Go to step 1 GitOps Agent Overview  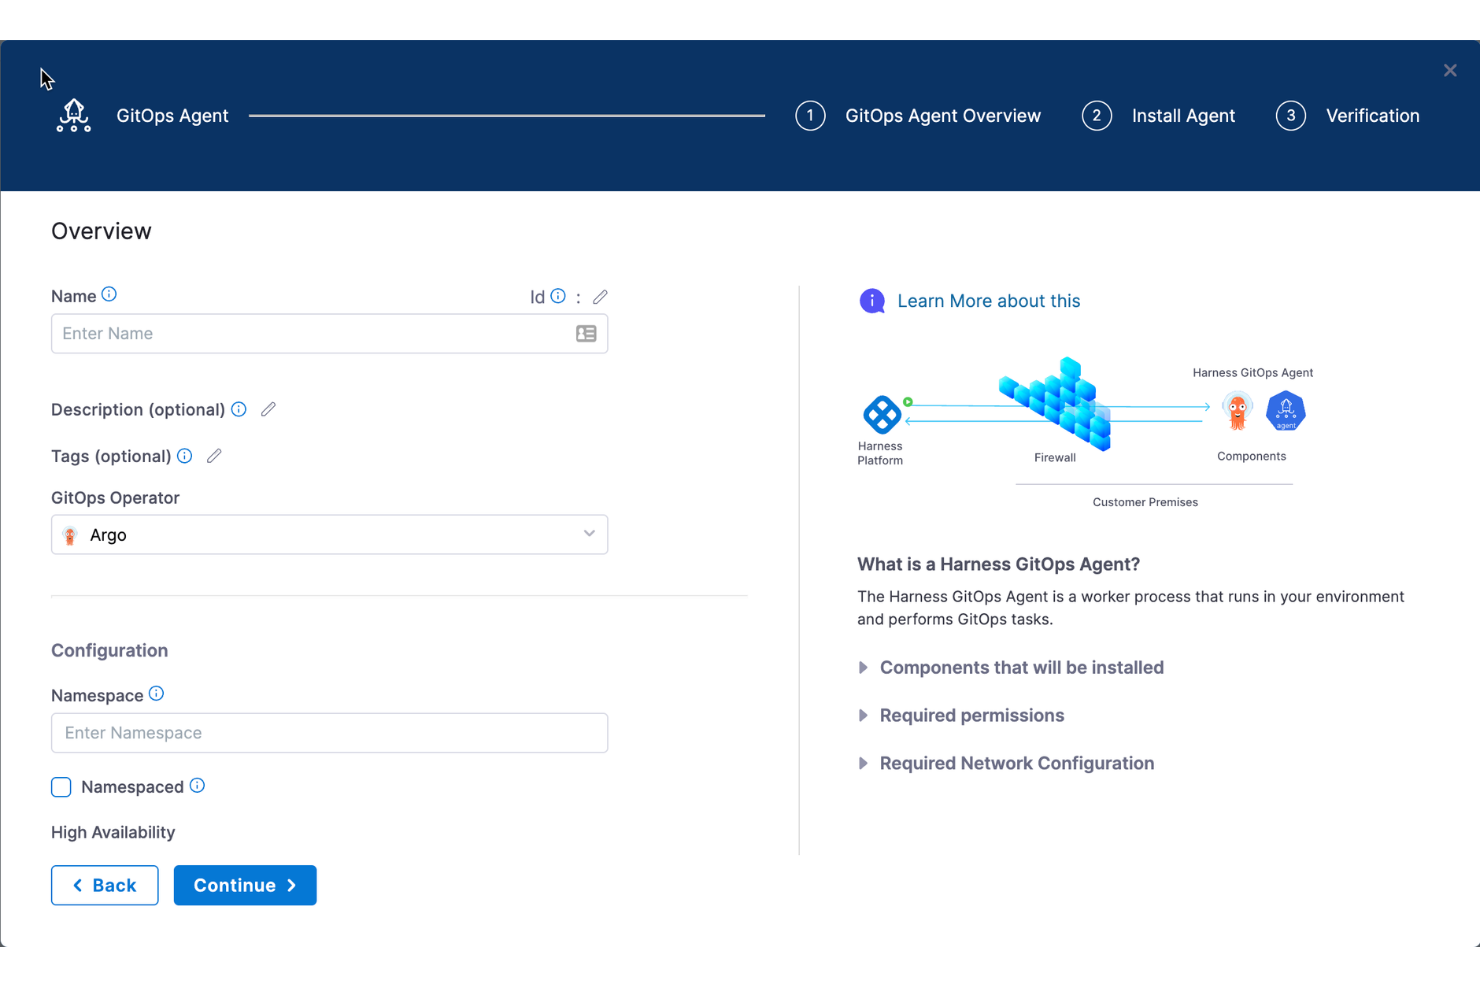click(x=918, y=116)
